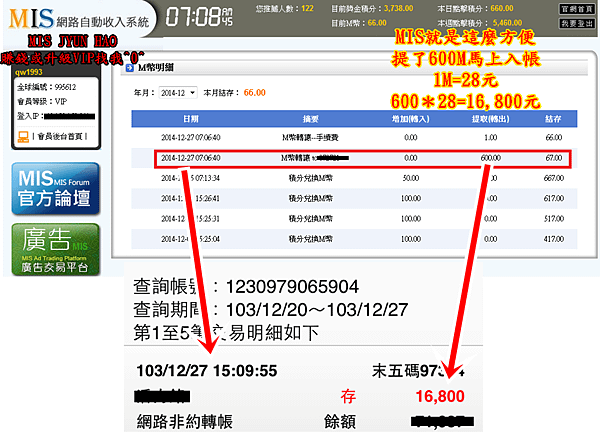
Task: Click the account number 1230979065904
Action: point(292,287)
